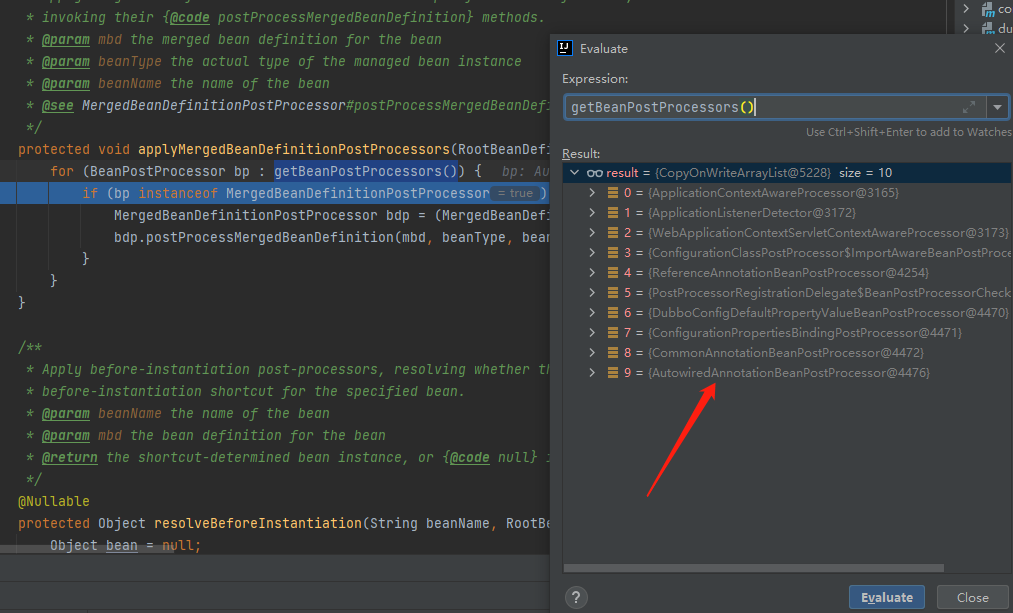
Task: Expand the top project tree node chevron
Action: (966, 8)
